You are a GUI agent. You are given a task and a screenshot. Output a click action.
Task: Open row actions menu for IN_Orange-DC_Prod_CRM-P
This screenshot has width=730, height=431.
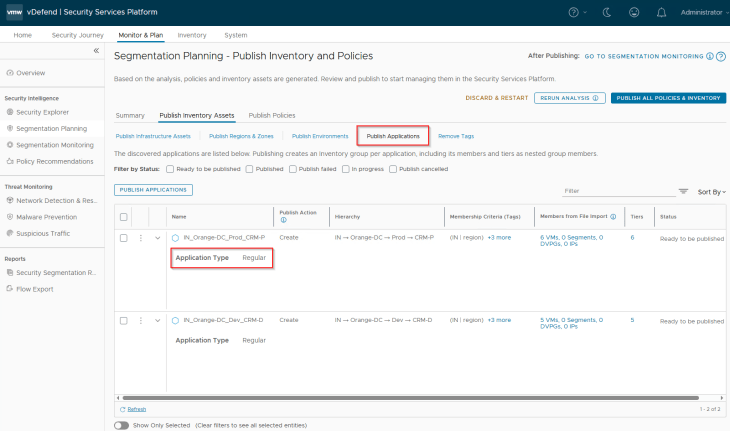point(141,237)
